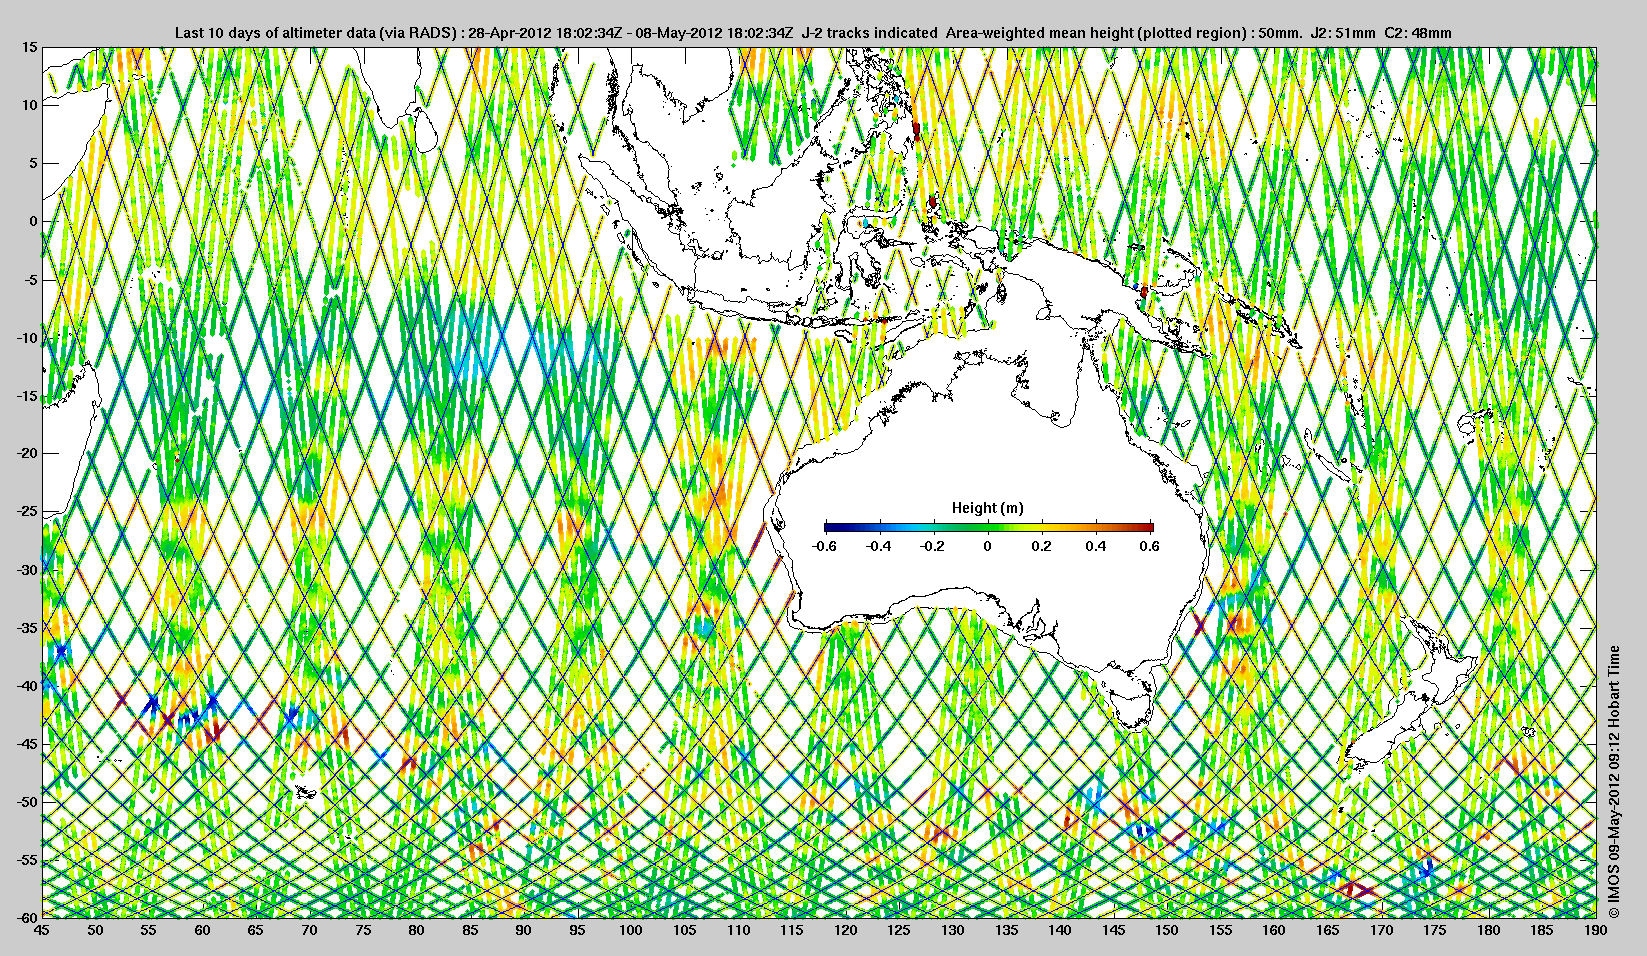The image size is (1647, 956).
Task: Click the '0' tick label under the colorbar
Action: pyautogui.click(x=988, y=546)
